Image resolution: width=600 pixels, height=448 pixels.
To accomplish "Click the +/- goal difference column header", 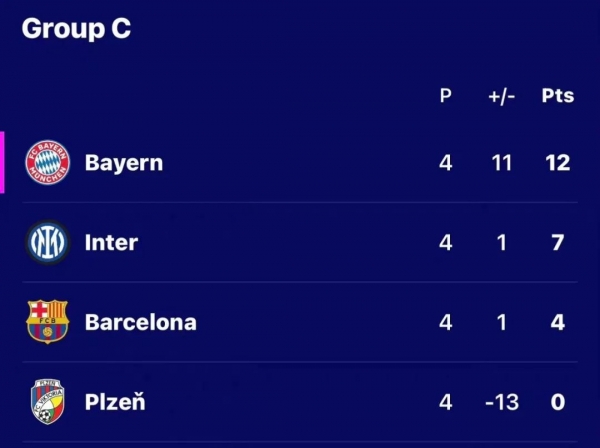I will (502, 96).
